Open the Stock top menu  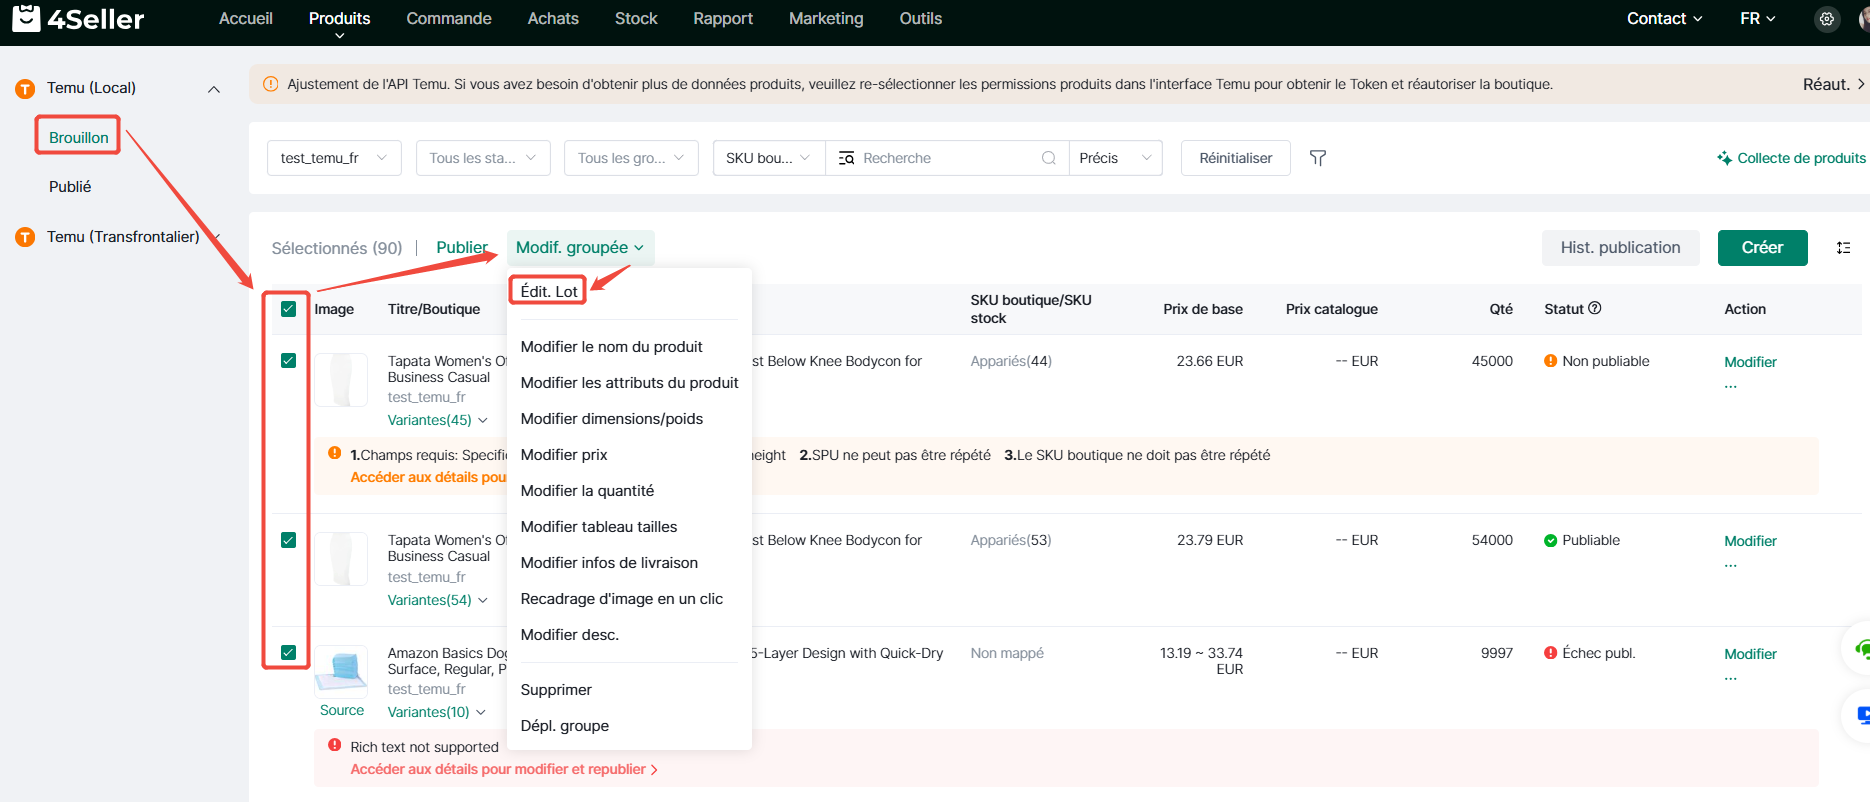click(636, 19)
